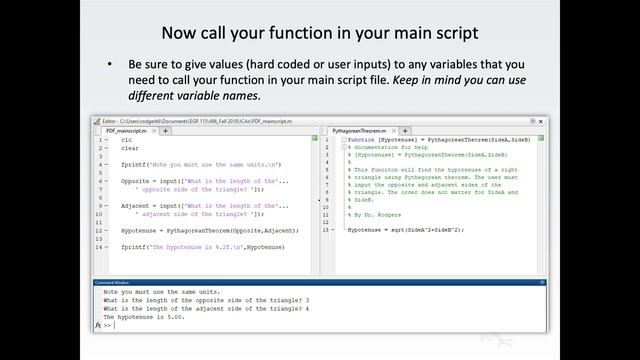The width and height of the screenshot is (640, 360).
Task: Open Command Window actions dropdown
Action: coord(542,282)
